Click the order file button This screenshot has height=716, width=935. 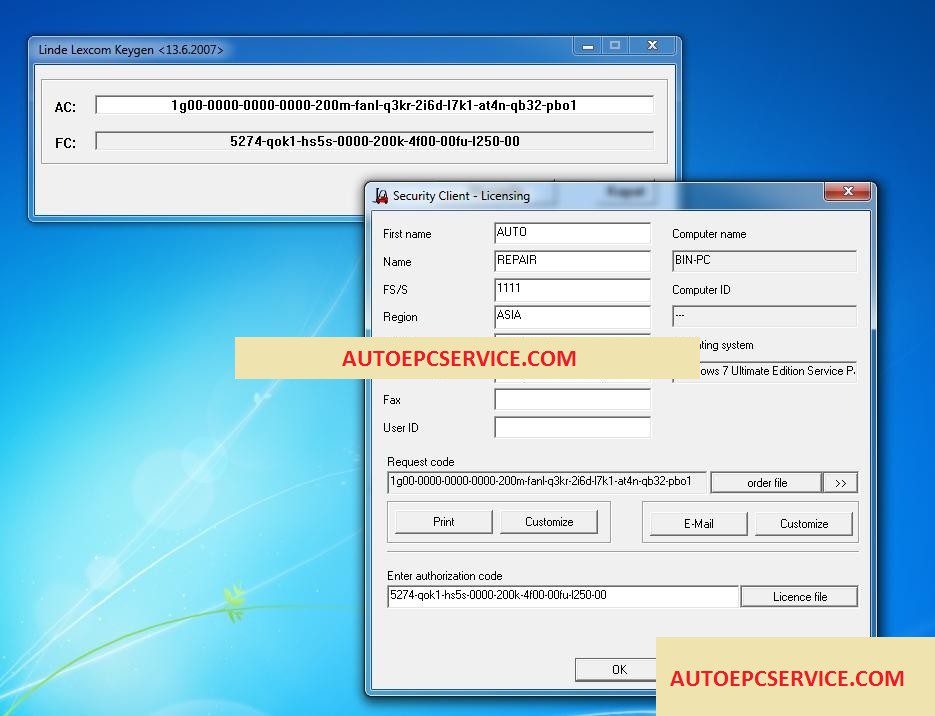tap(767, 483)
